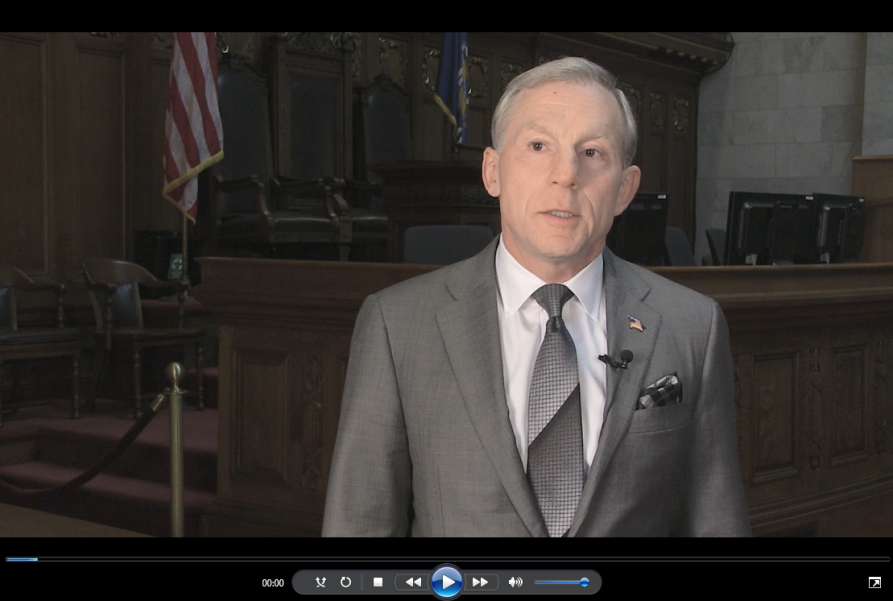Play the video
This screenshot has width=893, height=601.
pos(446,582)
